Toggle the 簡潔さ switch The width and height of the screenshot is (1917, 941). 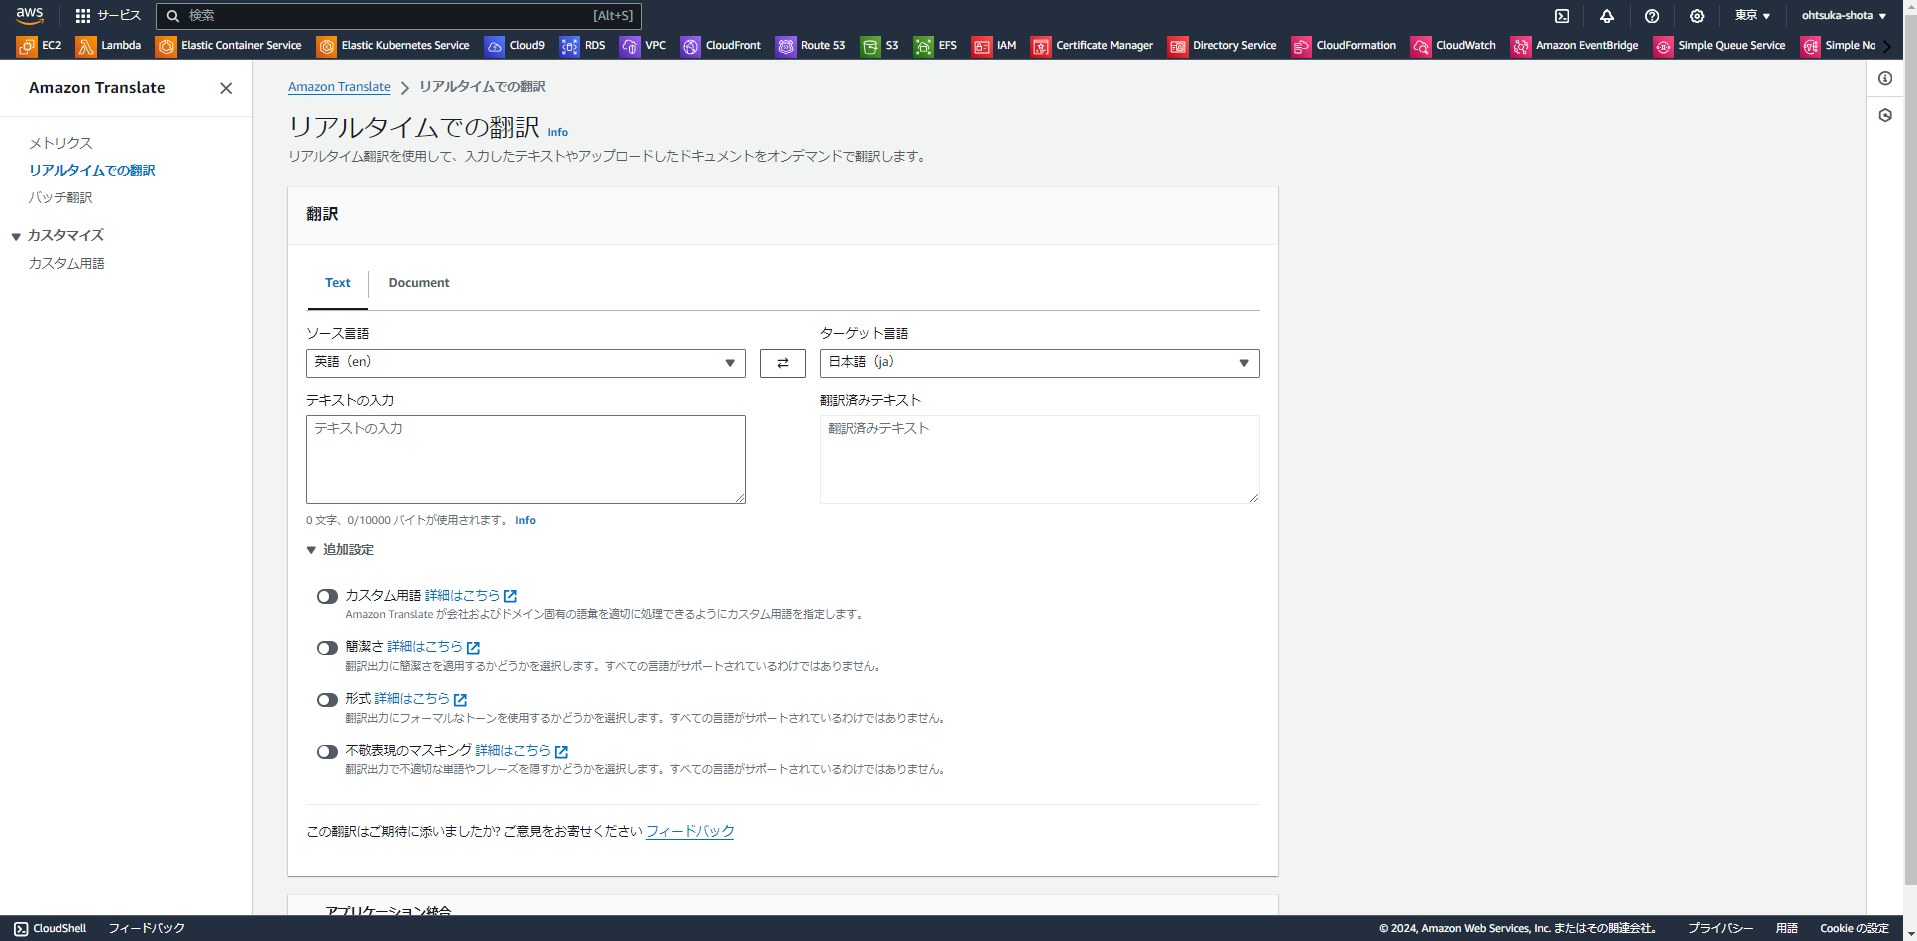coord(327,648)
